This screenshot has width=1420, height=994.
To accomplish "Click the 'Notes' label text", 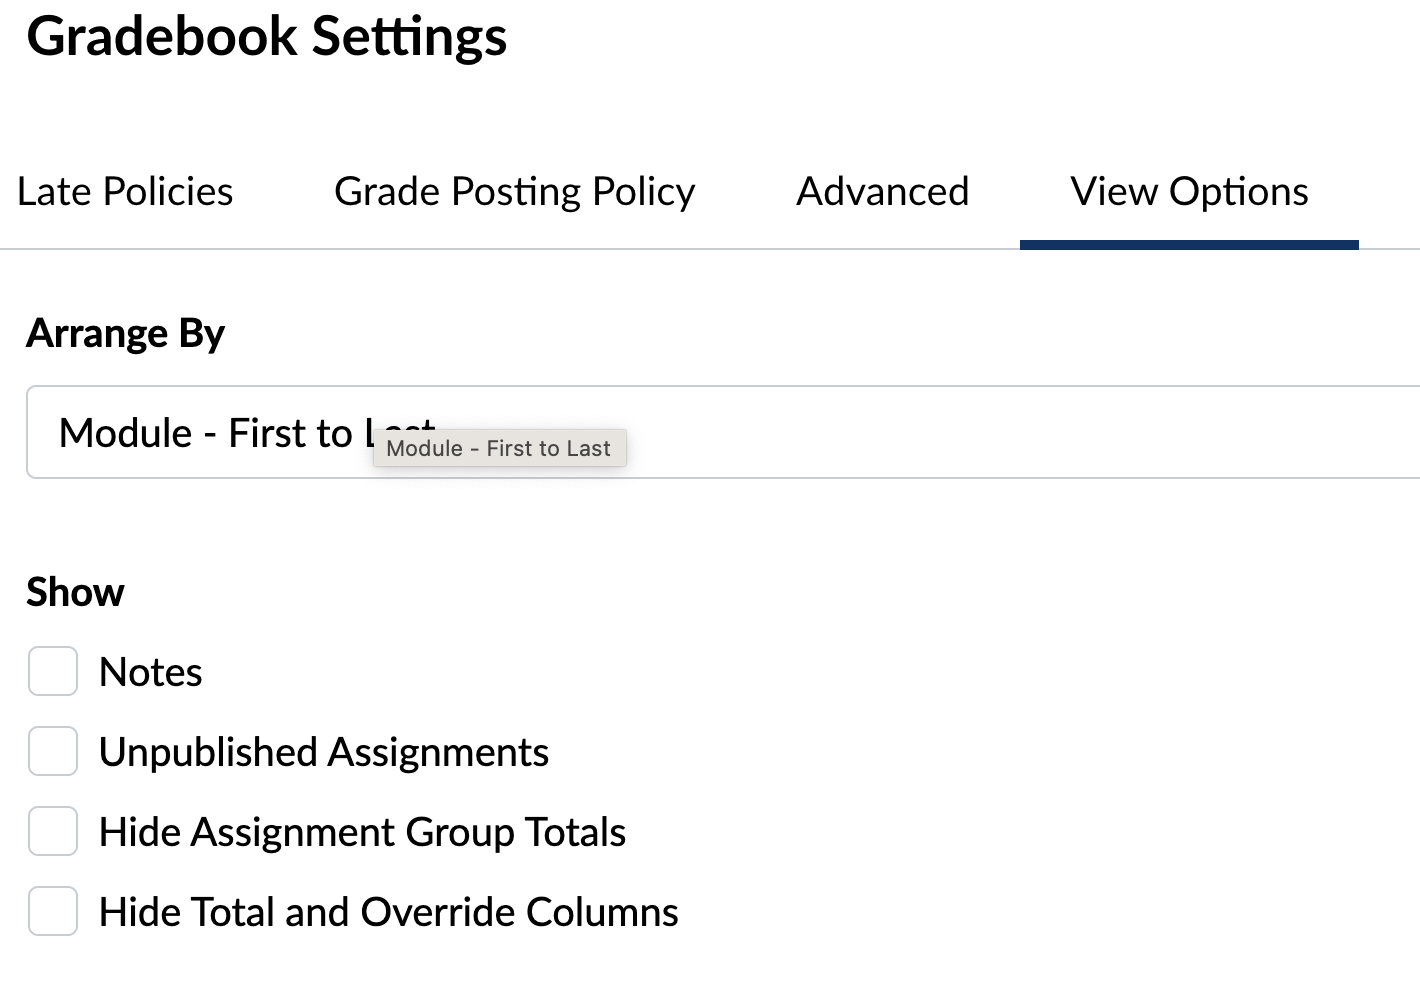I will pos(151,672).
